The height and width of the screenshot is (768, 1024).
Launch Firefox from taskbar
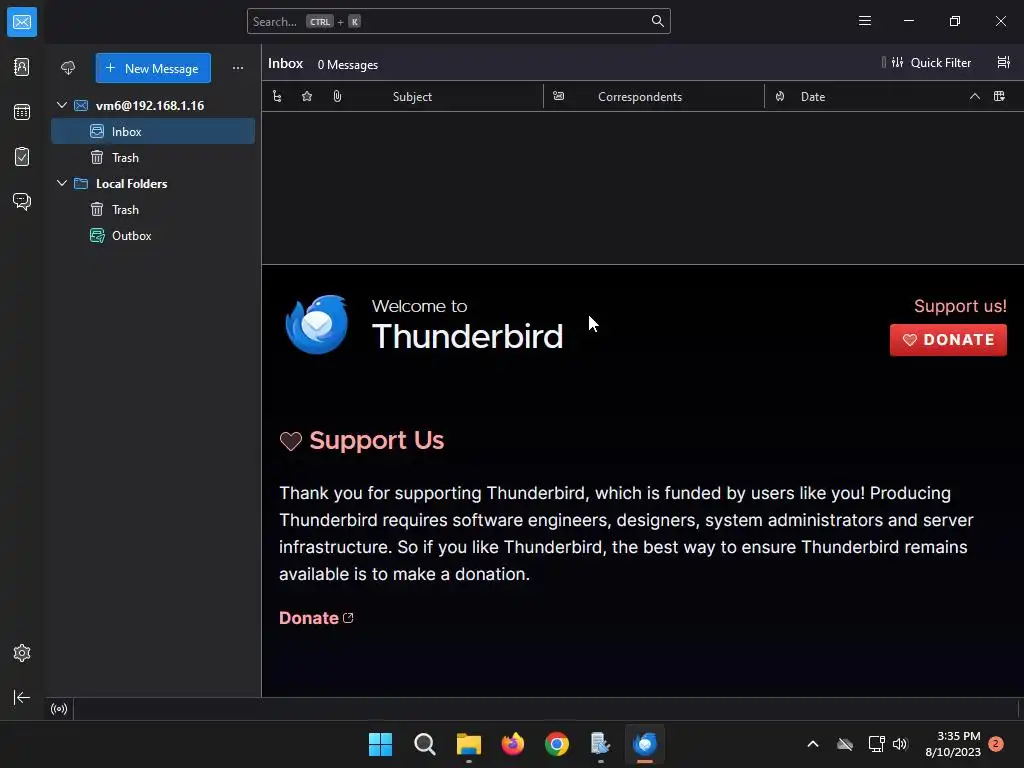pyautogui.click(x=513, y=744)
